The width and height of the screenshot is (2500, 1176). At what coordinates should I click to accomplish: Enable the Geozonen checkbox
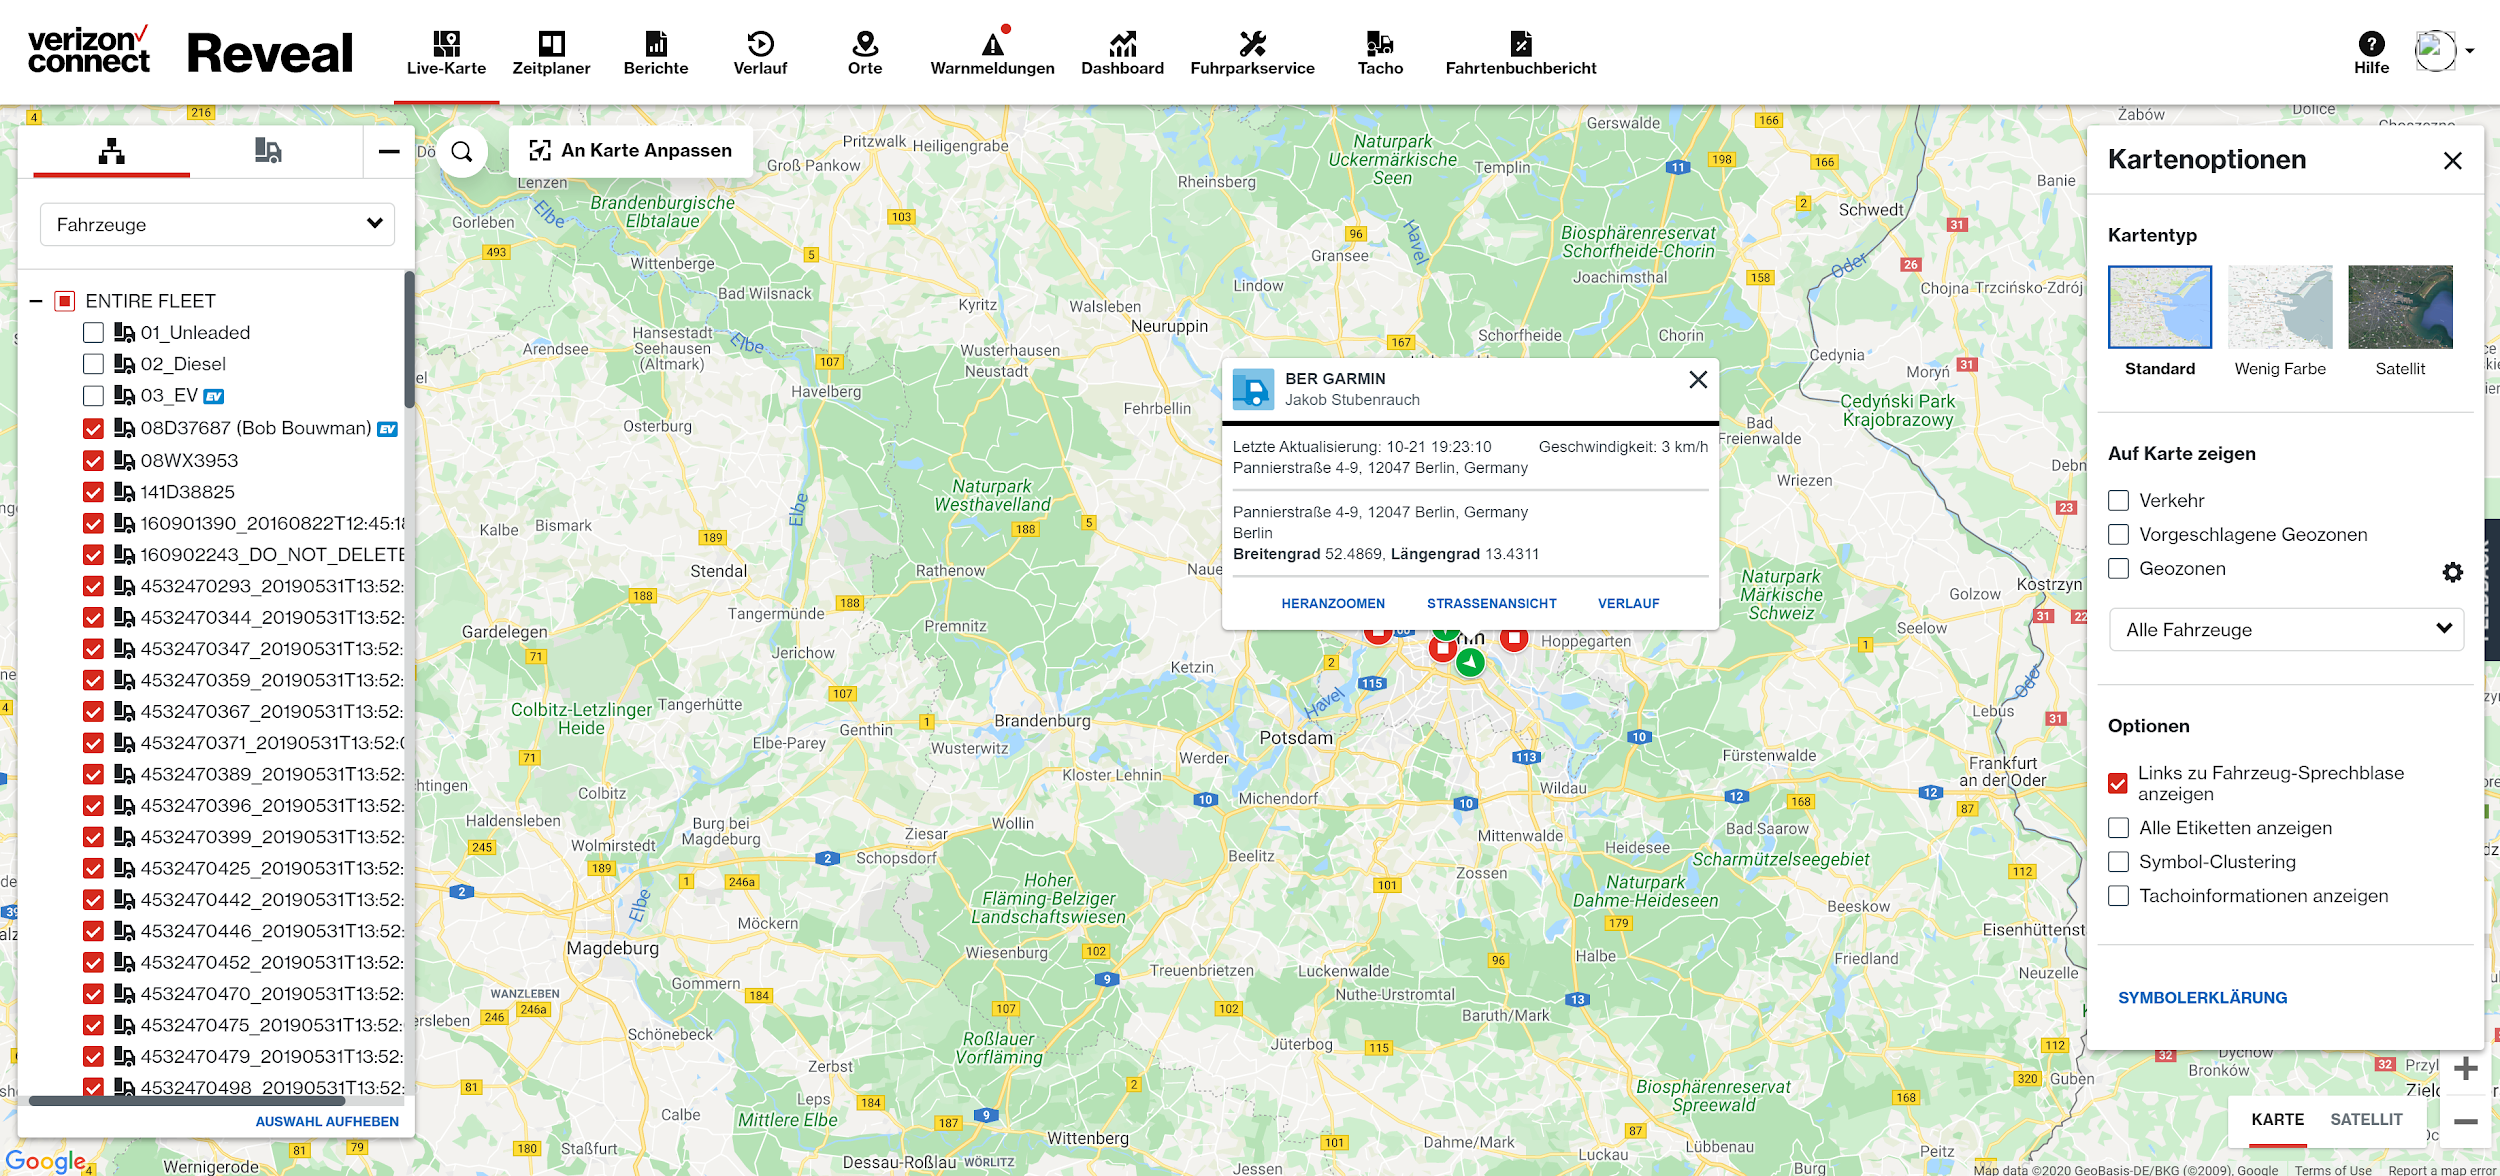[x=2118, y=568]
